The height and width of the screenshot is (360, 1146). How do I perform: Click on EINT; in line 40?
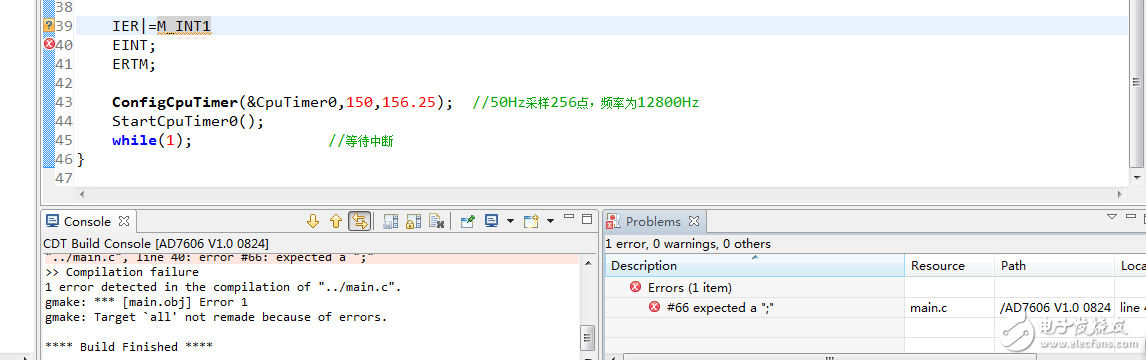click(134, 45)
